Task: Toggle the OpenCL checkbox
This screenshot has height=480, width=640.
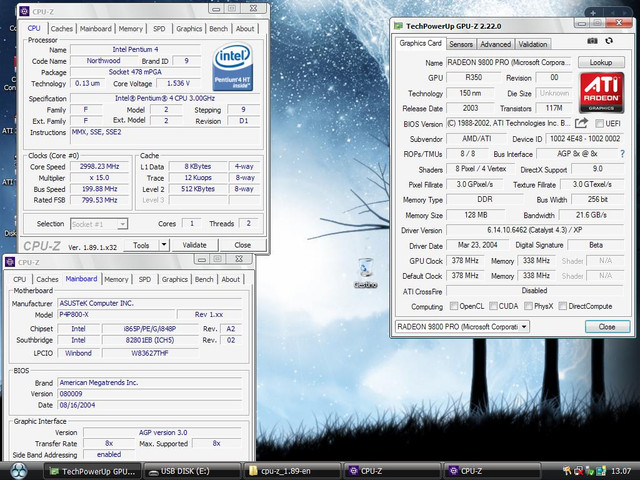Action: point(453,306)
